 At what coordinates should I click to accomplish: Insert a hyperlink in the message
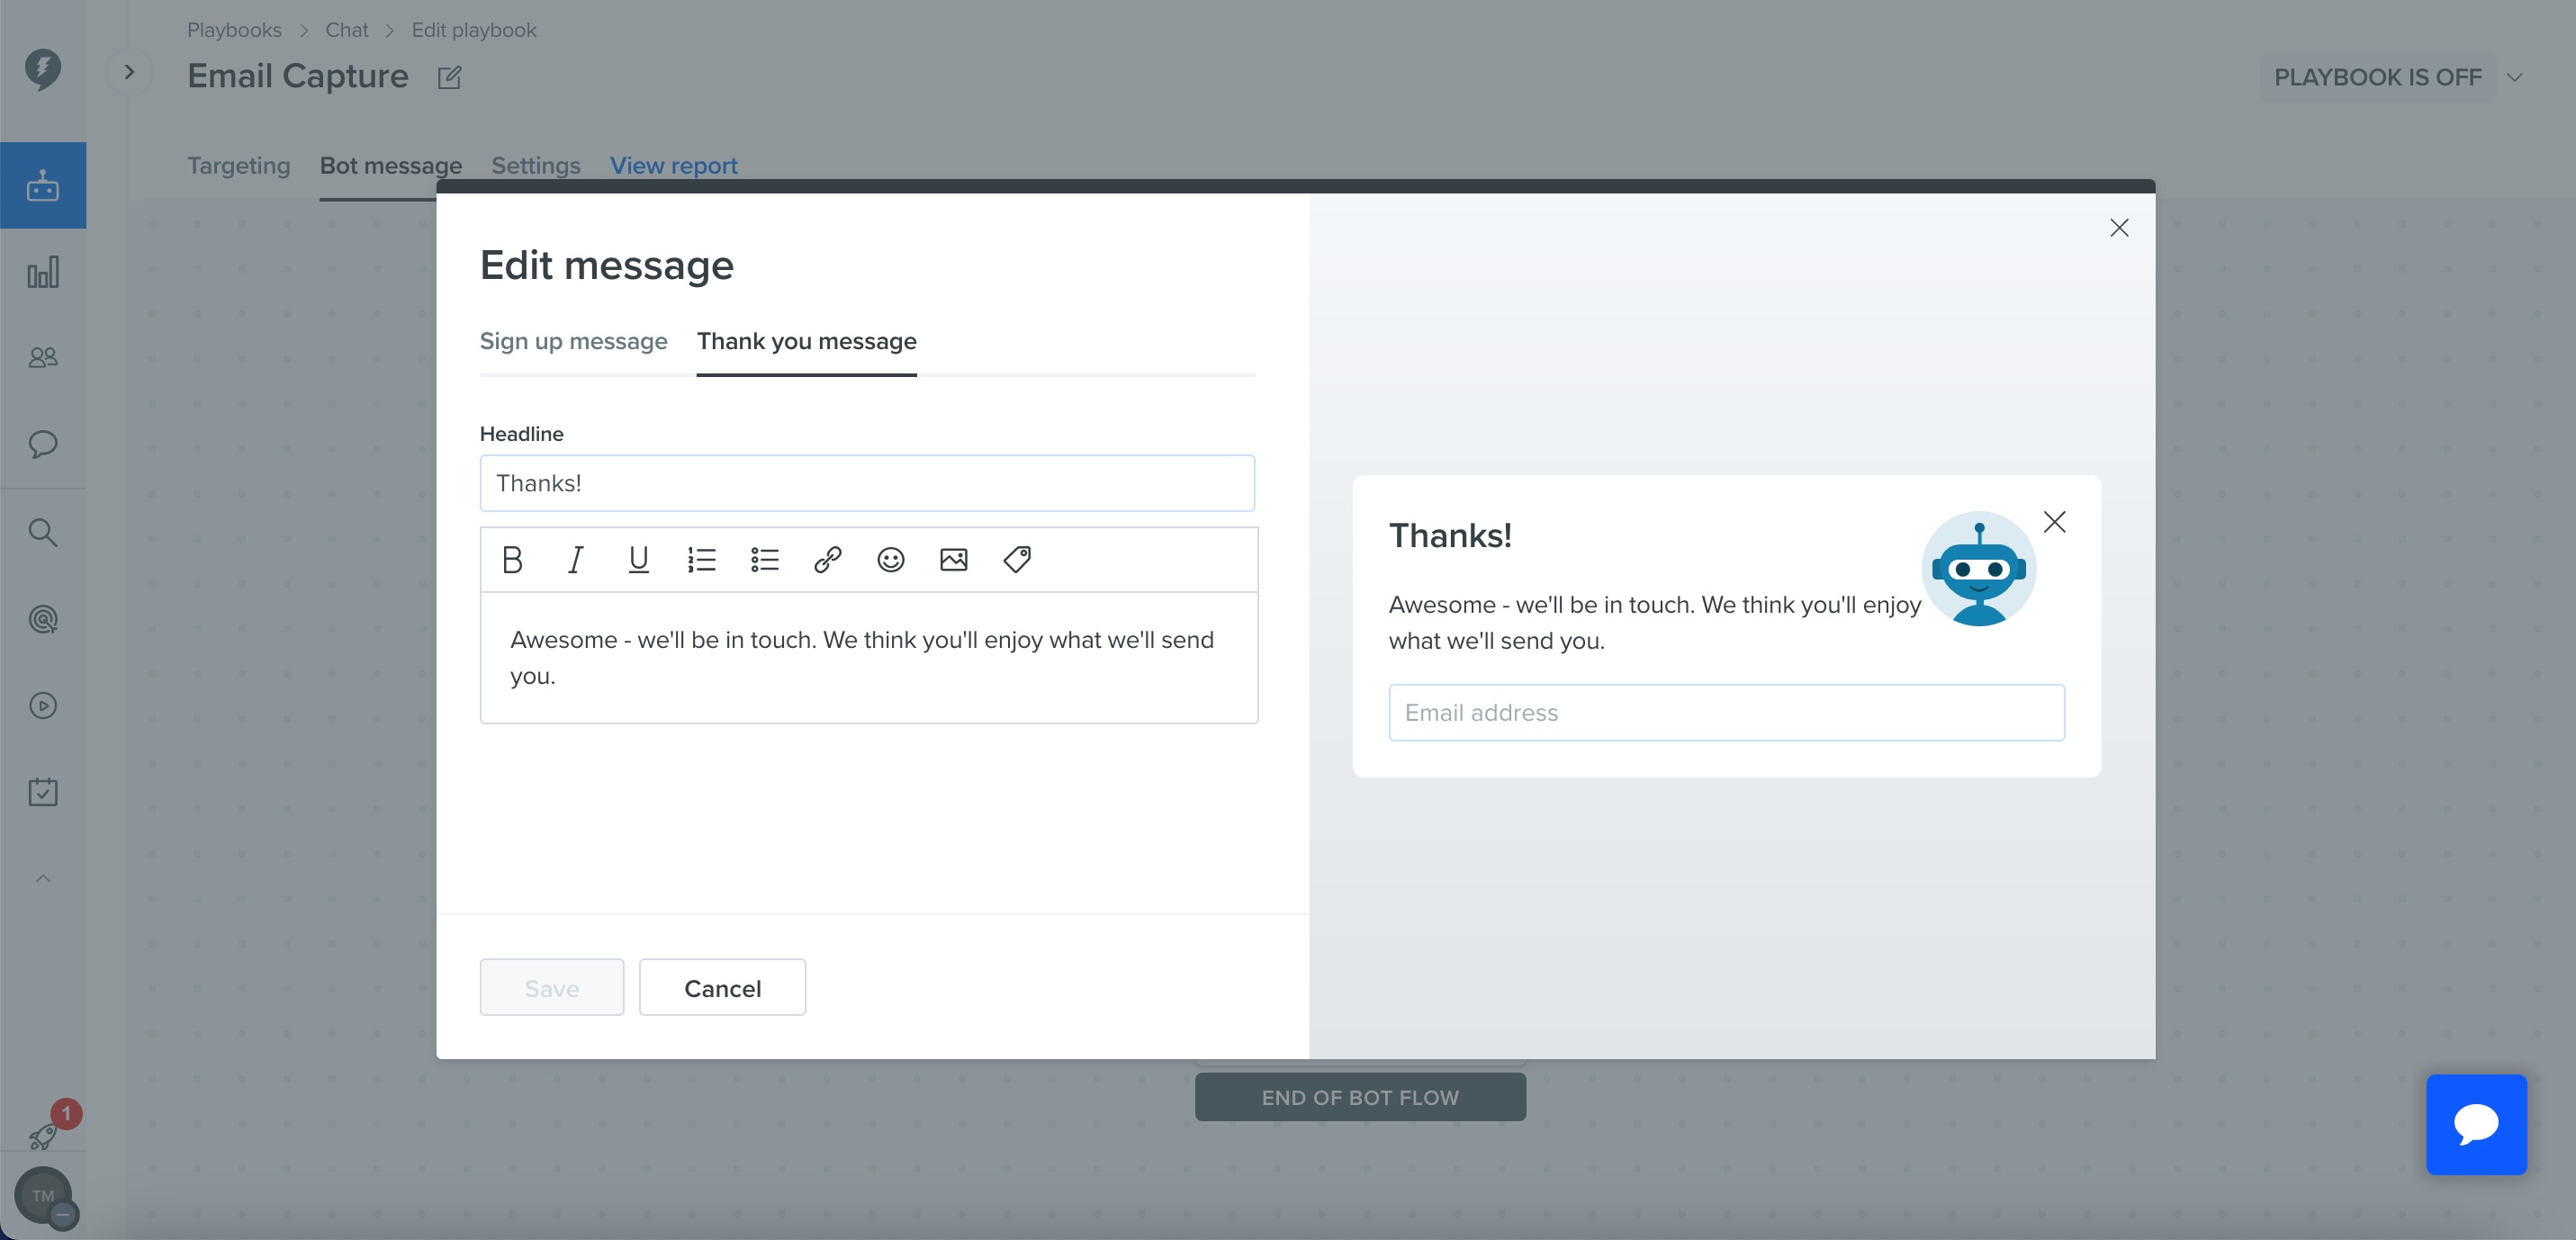(x=827, y=559)
